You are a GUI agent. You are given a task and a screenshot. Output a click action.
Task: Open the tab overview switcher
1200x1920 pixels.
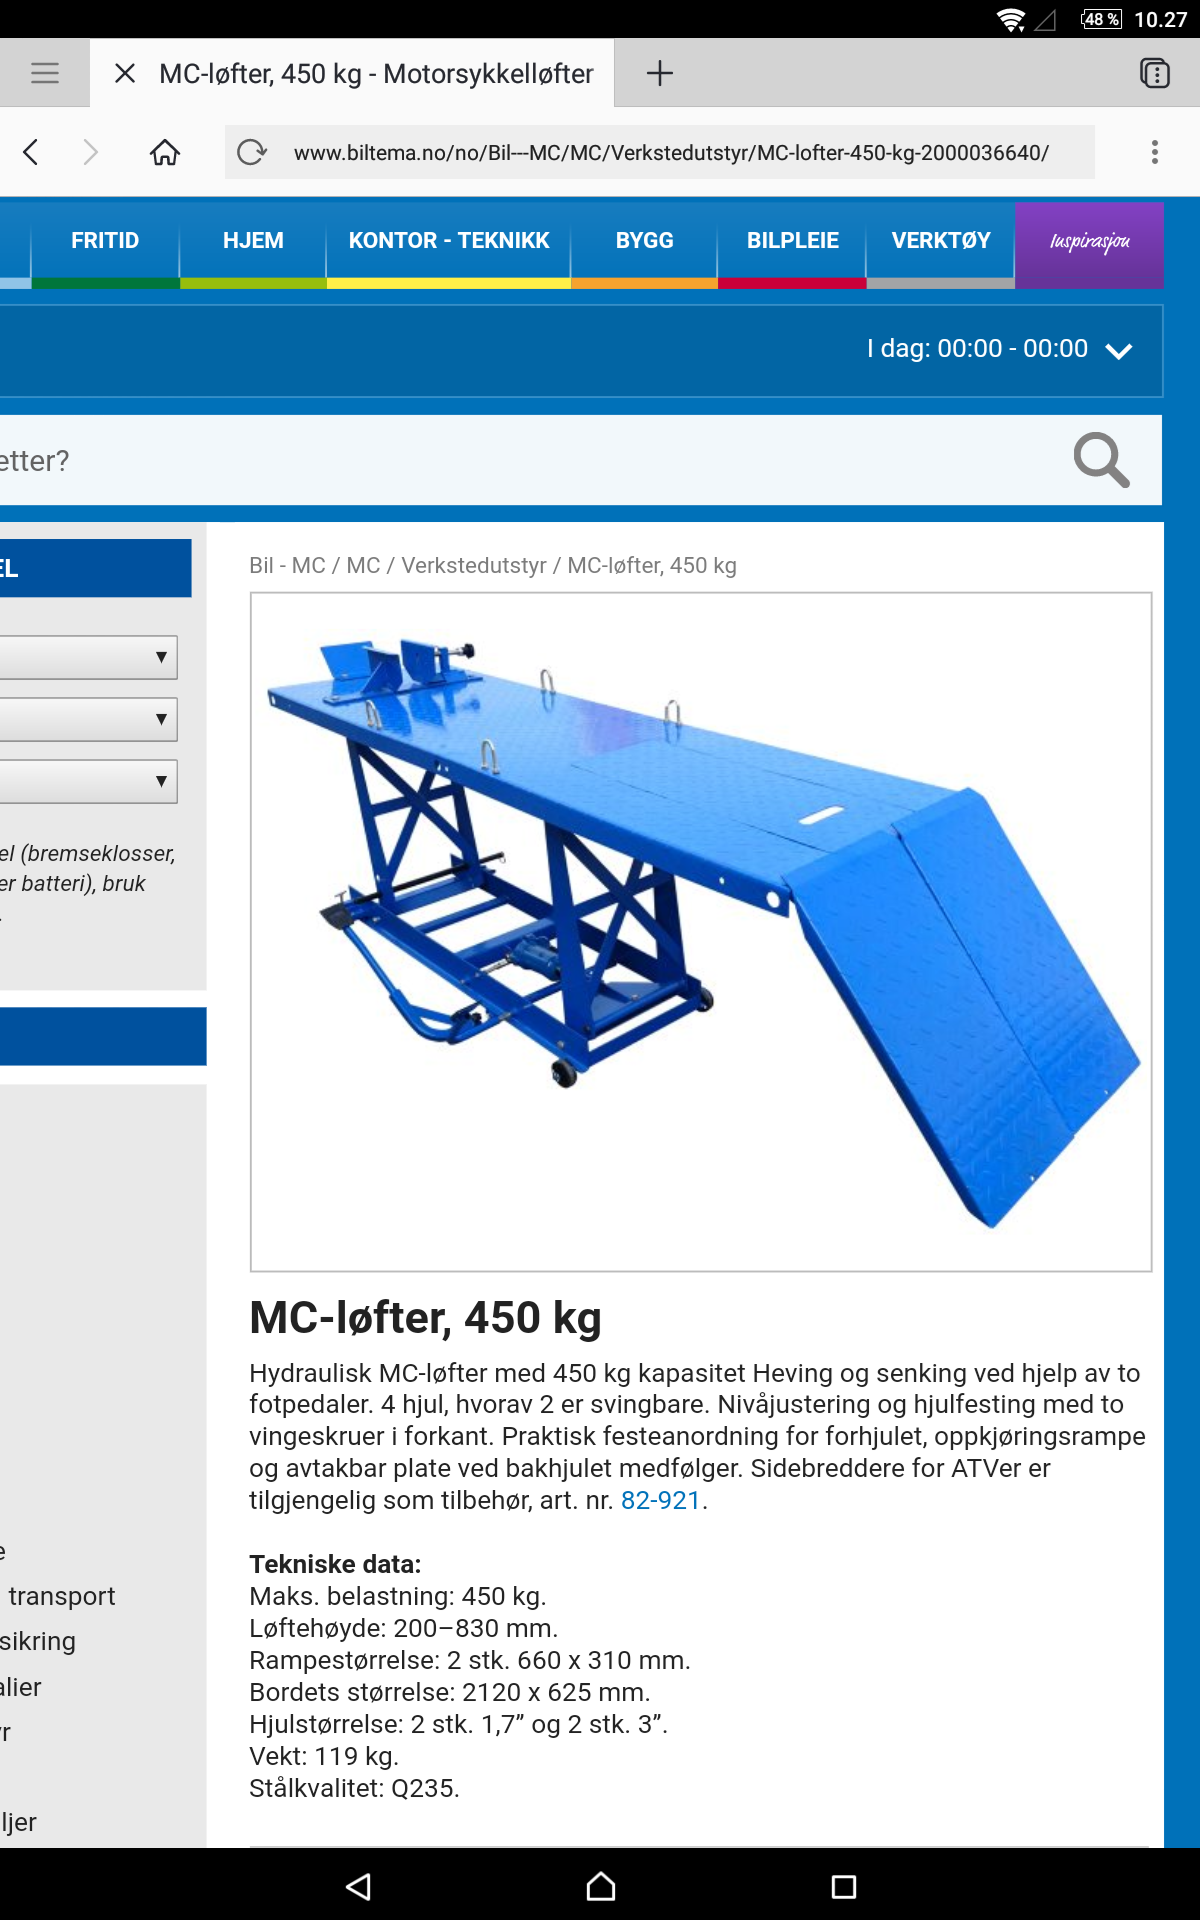tap(1154, 73)
